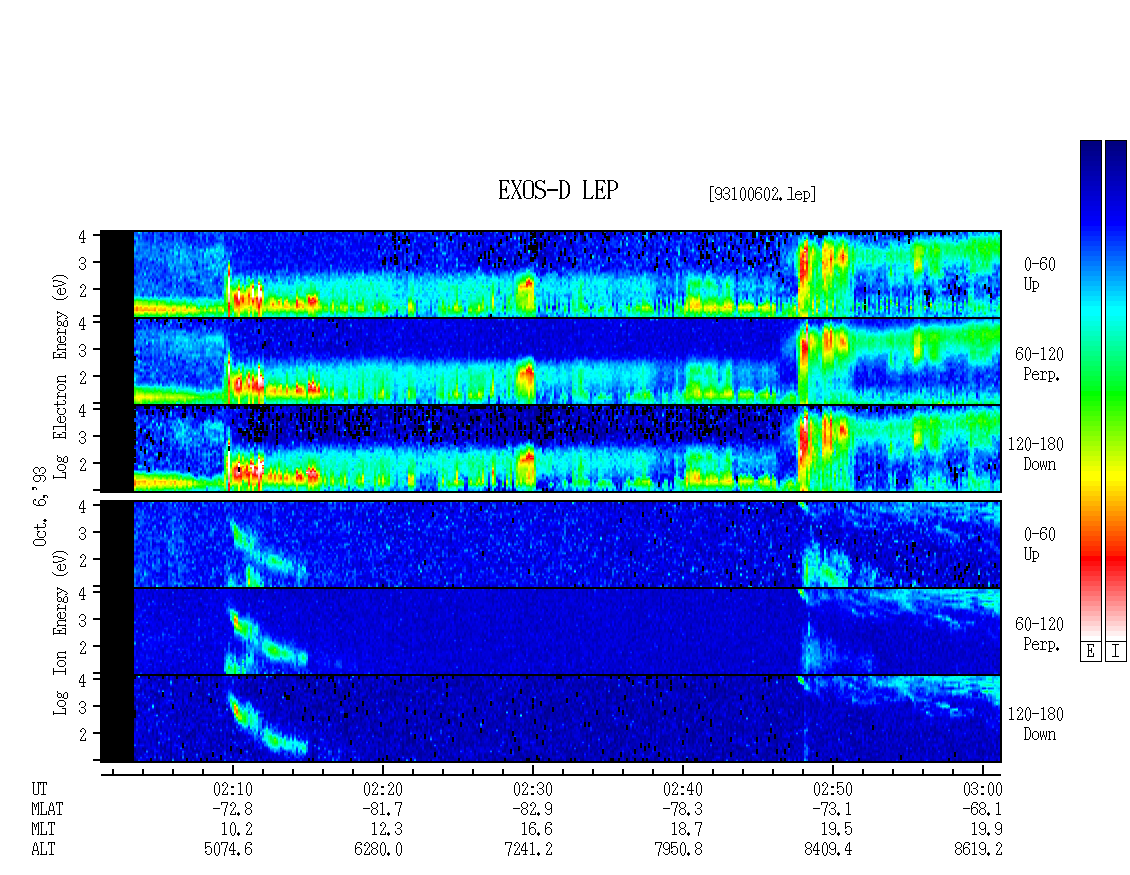1130x875 pixels.
Task: Click the MLT value 10.2
Action: 236,830
